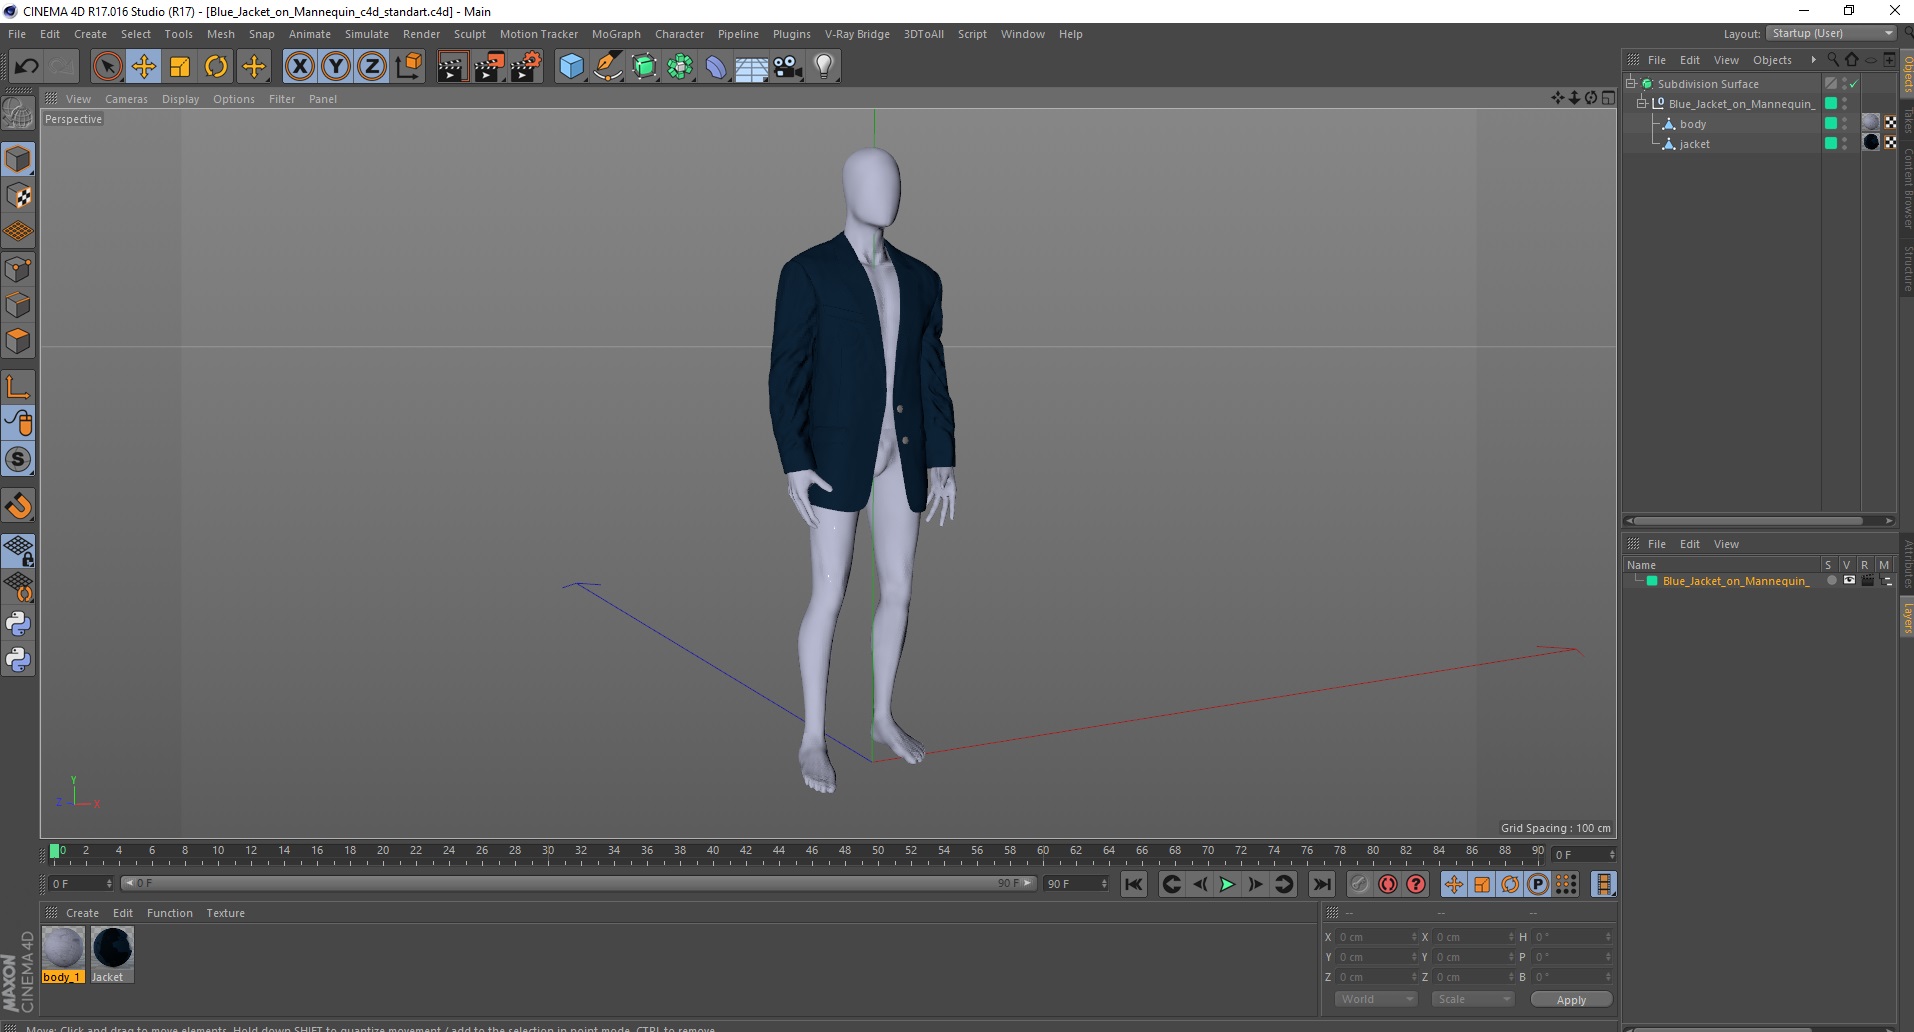This screenshot has width=1914, height=1032.
Task: Switch to Points mode
Action: pyautogui.click(x=18, y=269)
